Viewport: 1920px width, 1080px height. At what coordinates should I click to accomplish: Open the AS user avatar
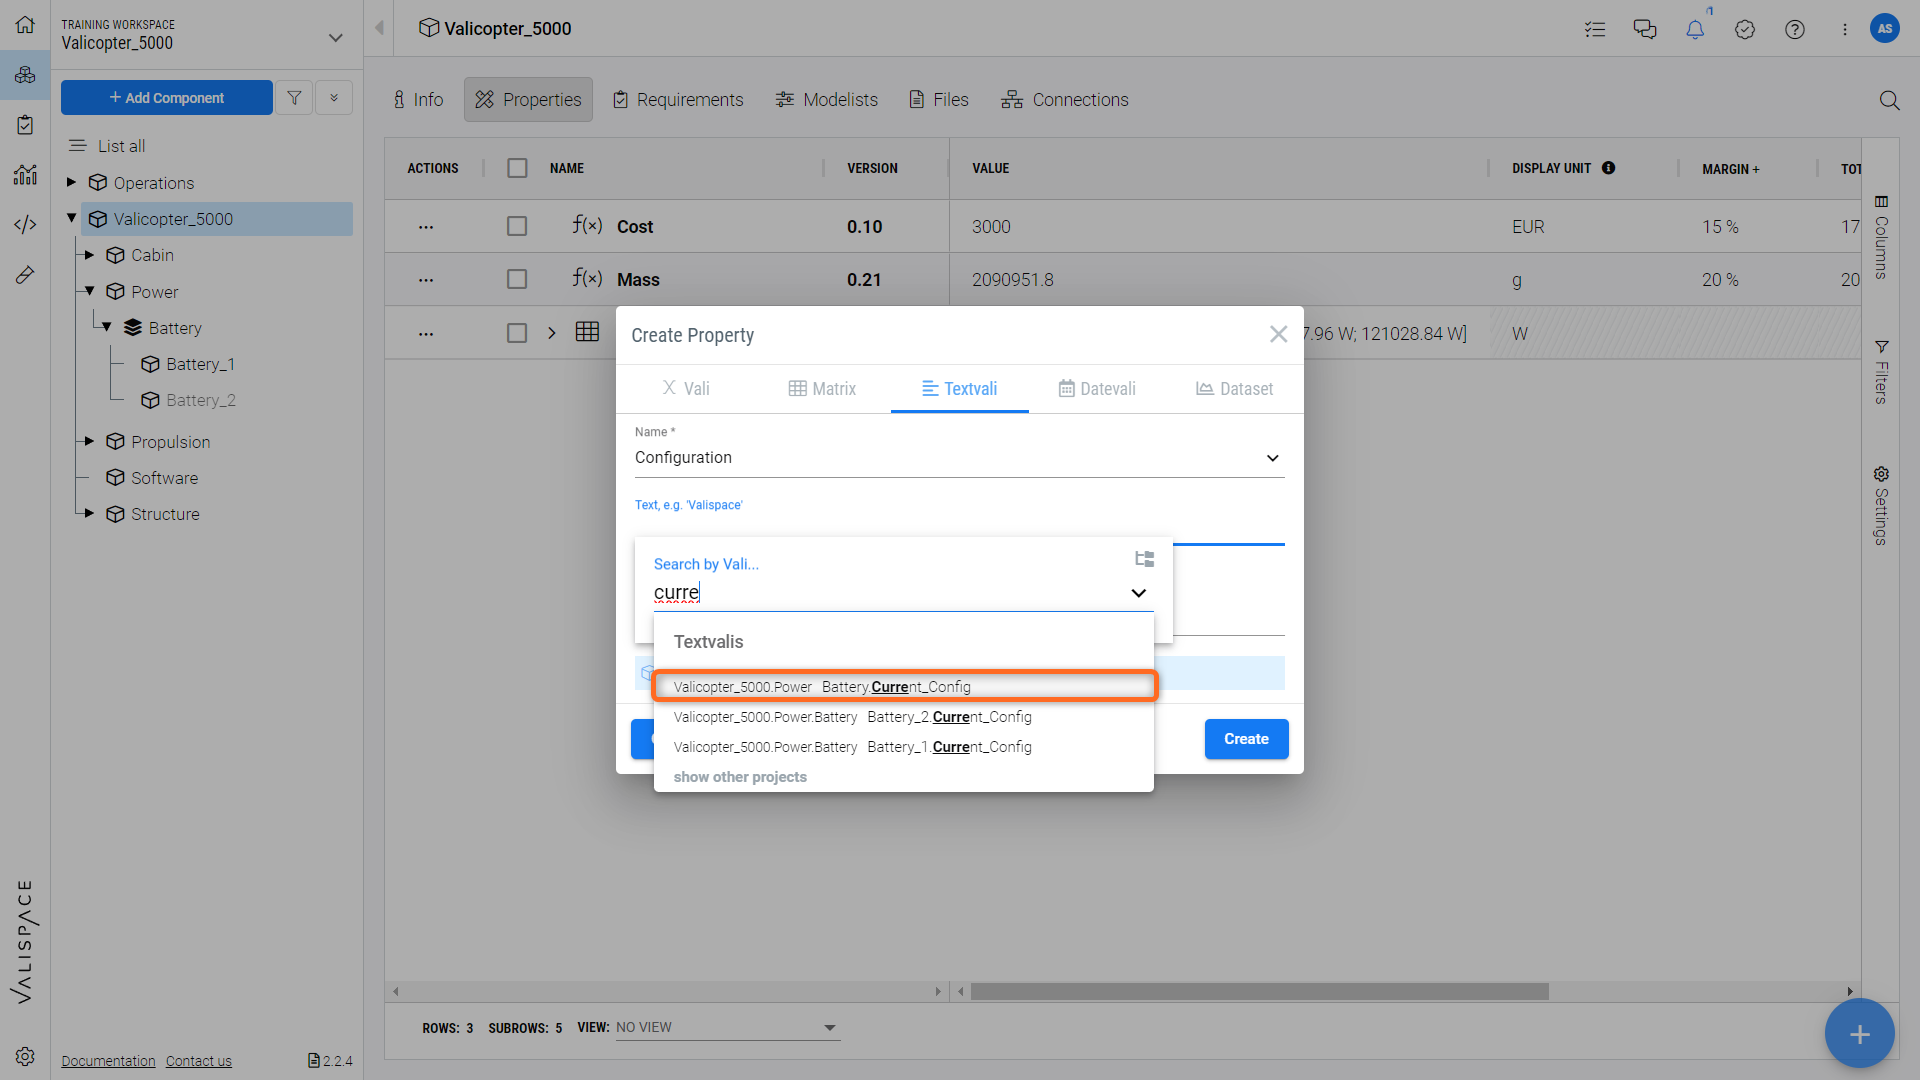click(1885, 28)
